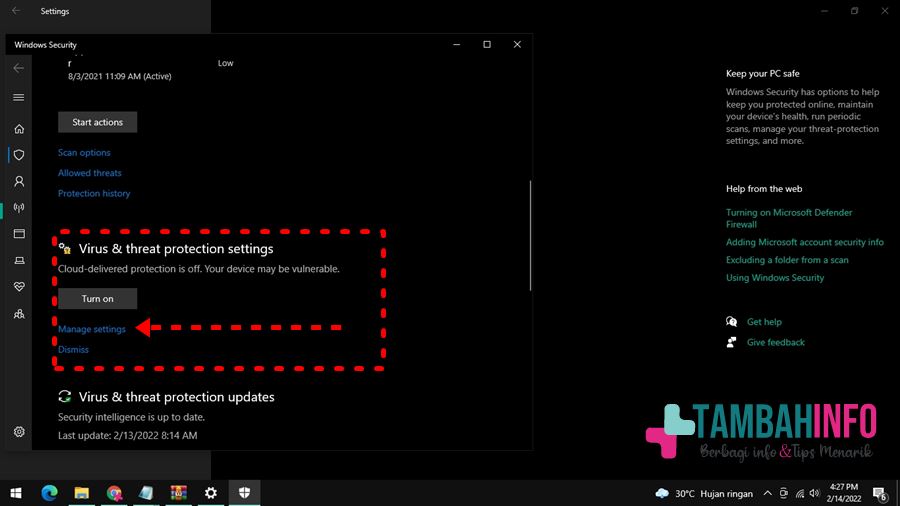The height and width of the screenshot is (506, 900).
Task: Open the notification action center
Action: (x=880, y=493)
